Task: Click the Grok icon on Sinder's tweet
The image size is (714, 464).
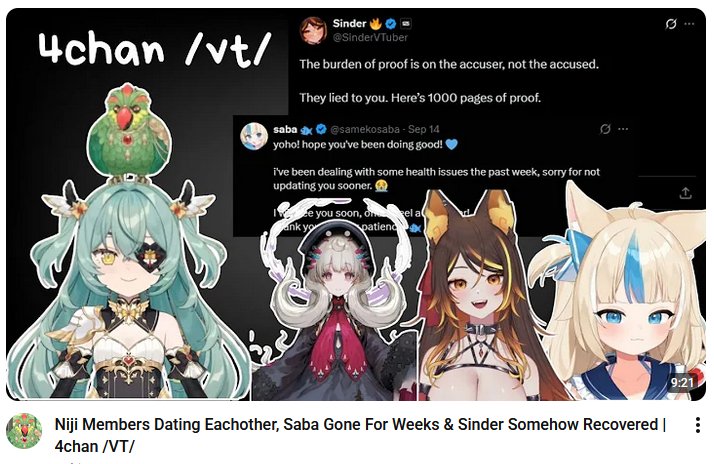Action: (671, 24)
